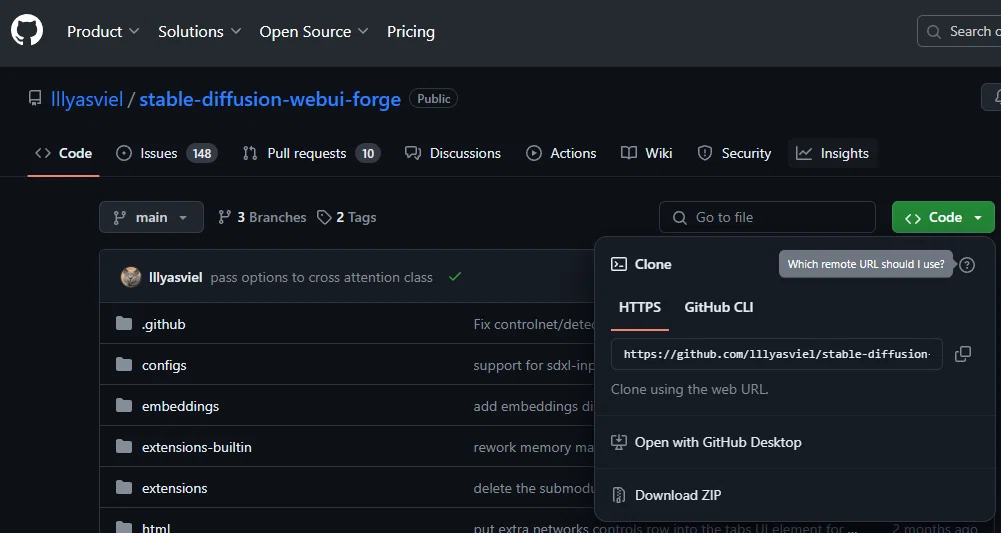The image size is (1001, 533).
Task: Click the folder icon beside configs
Action: click(x=124, y=364)
